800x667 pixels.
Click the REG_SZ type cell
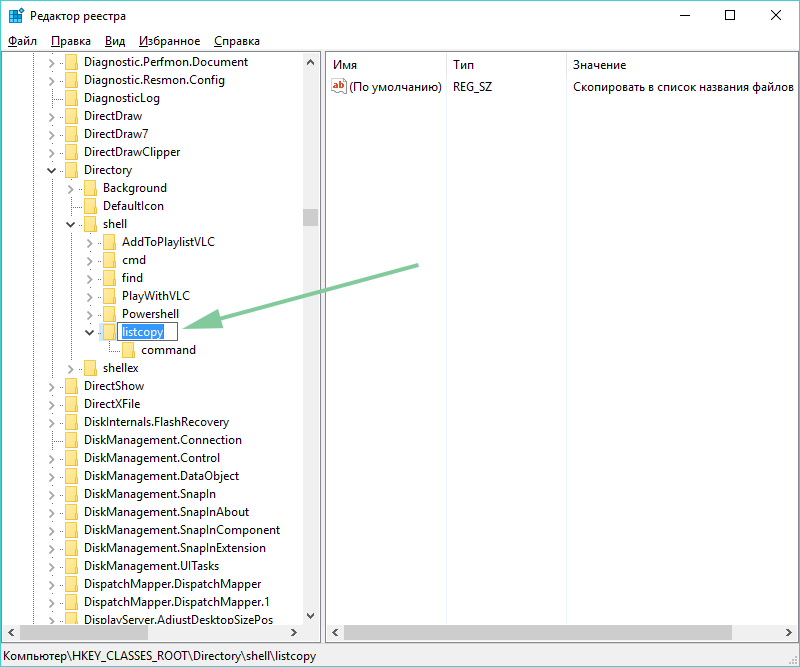(x=472, y=87)
